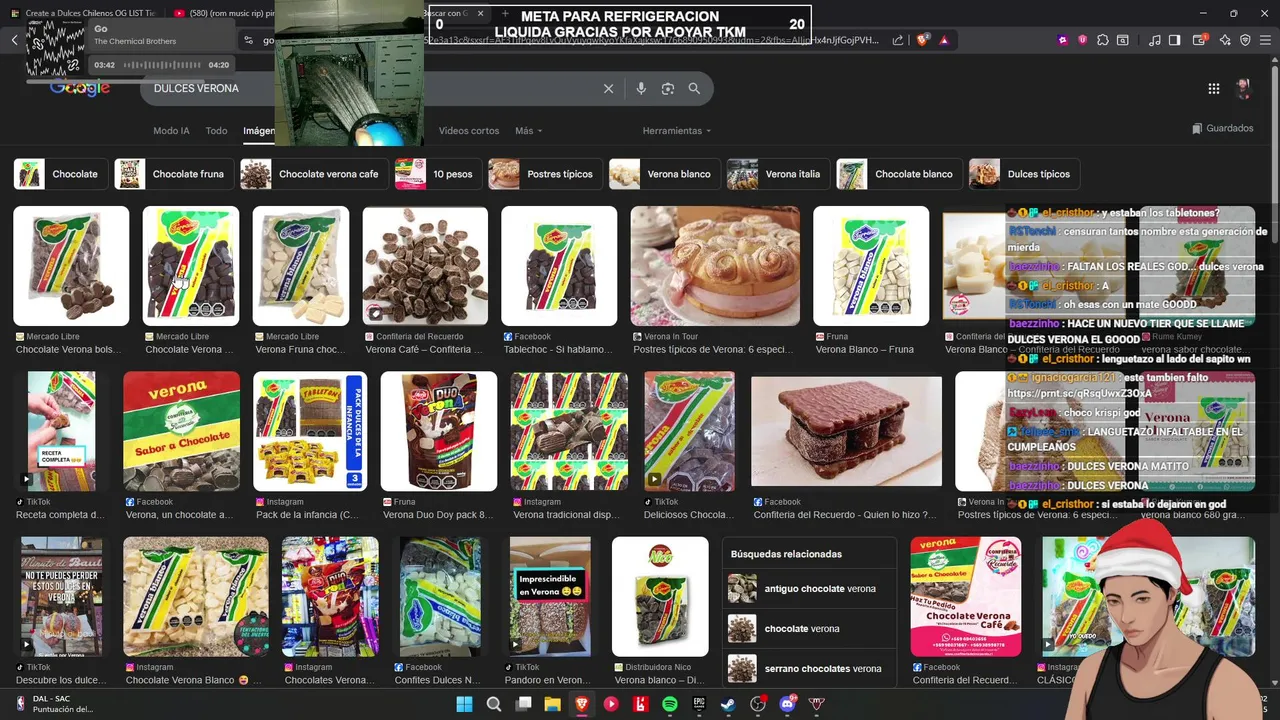This screenshot has width=1280, height=720.
Task: Open Google Lens image search icon
Action: pyautogui.click(x=668, y=89)
